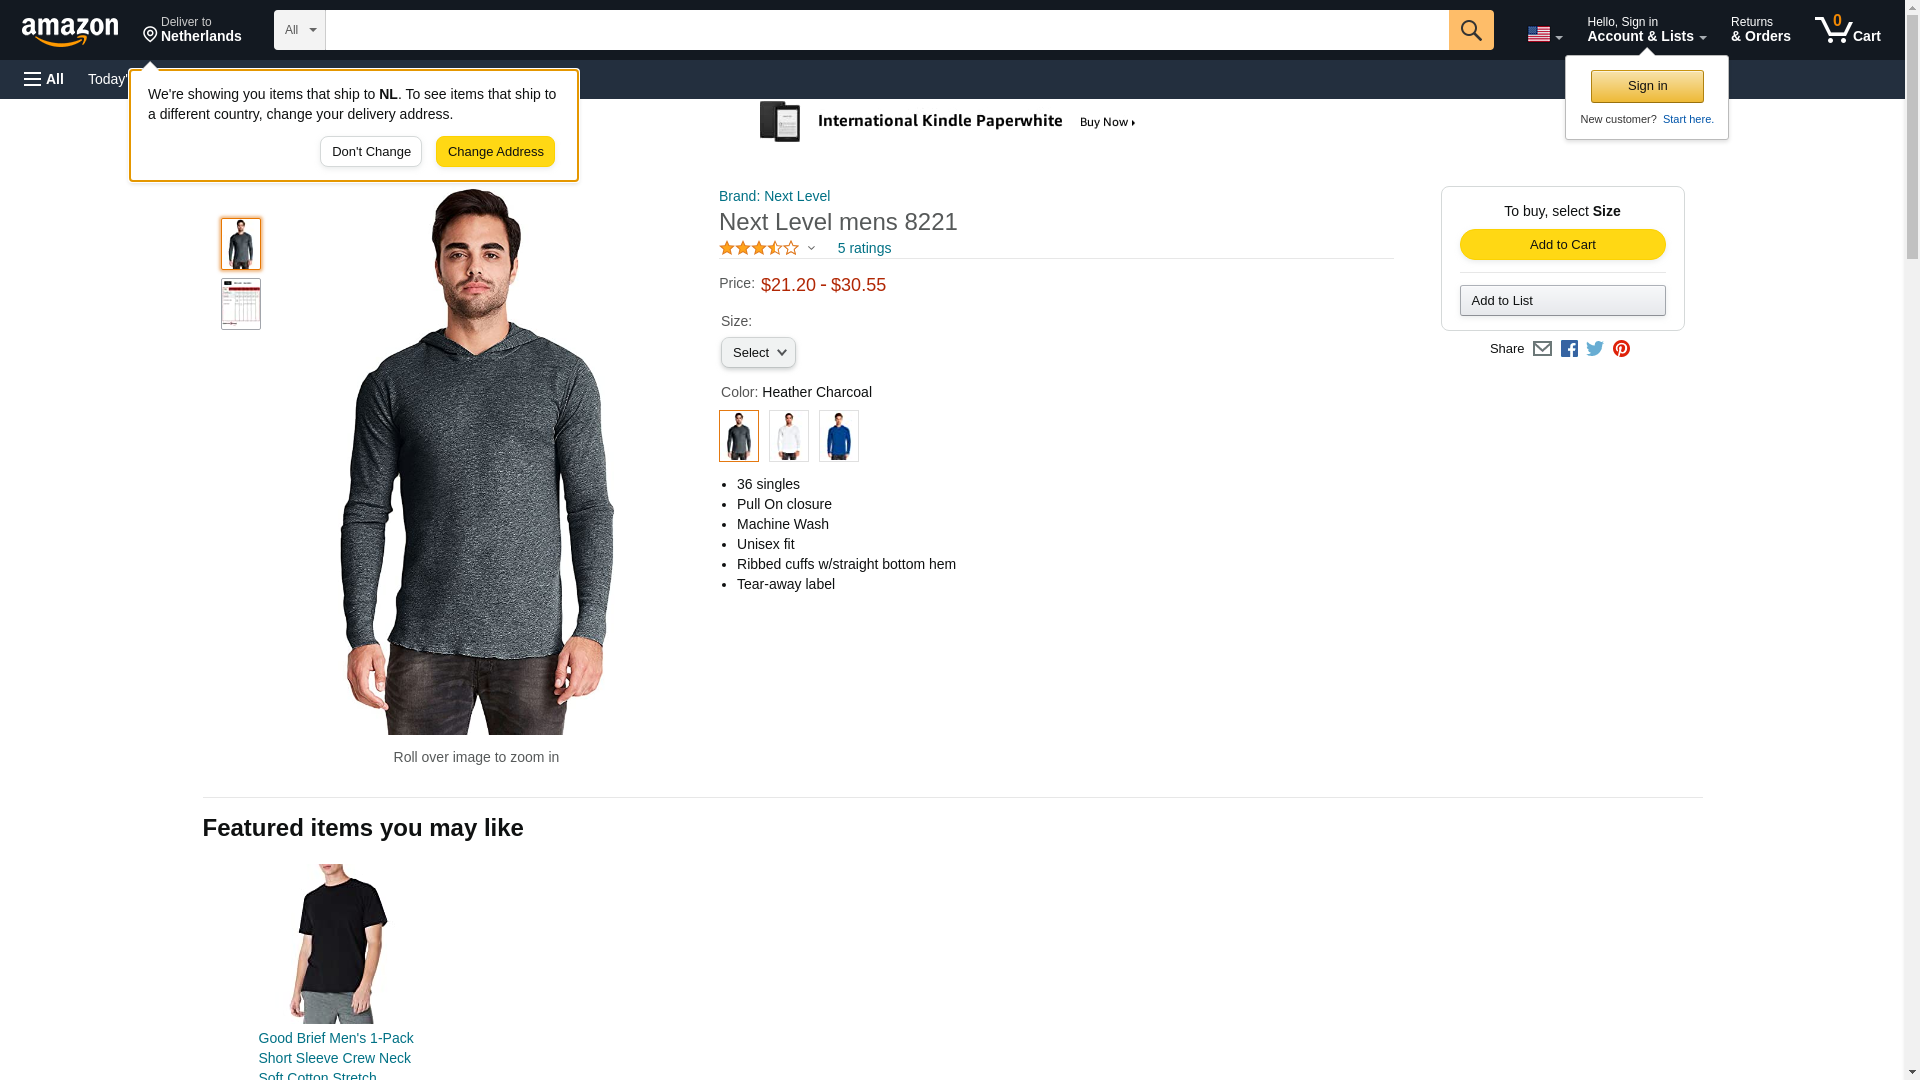Viewport: 1920px width, 1080px height.
Task: Select the blue color swatch
Action: click(x=838, y=436)
